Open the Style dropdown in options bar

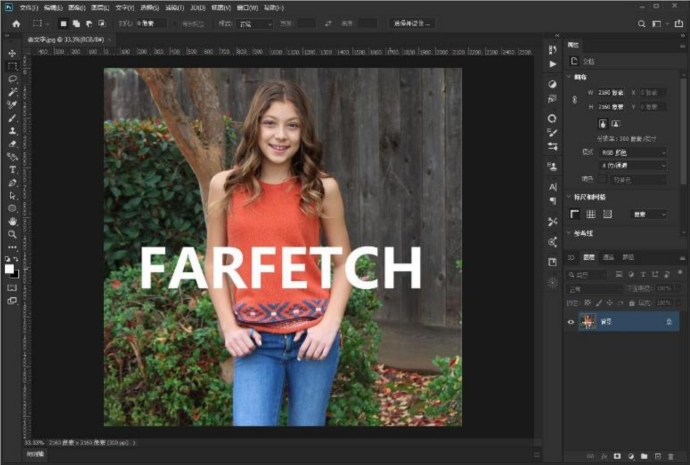(x=254, y=24)
